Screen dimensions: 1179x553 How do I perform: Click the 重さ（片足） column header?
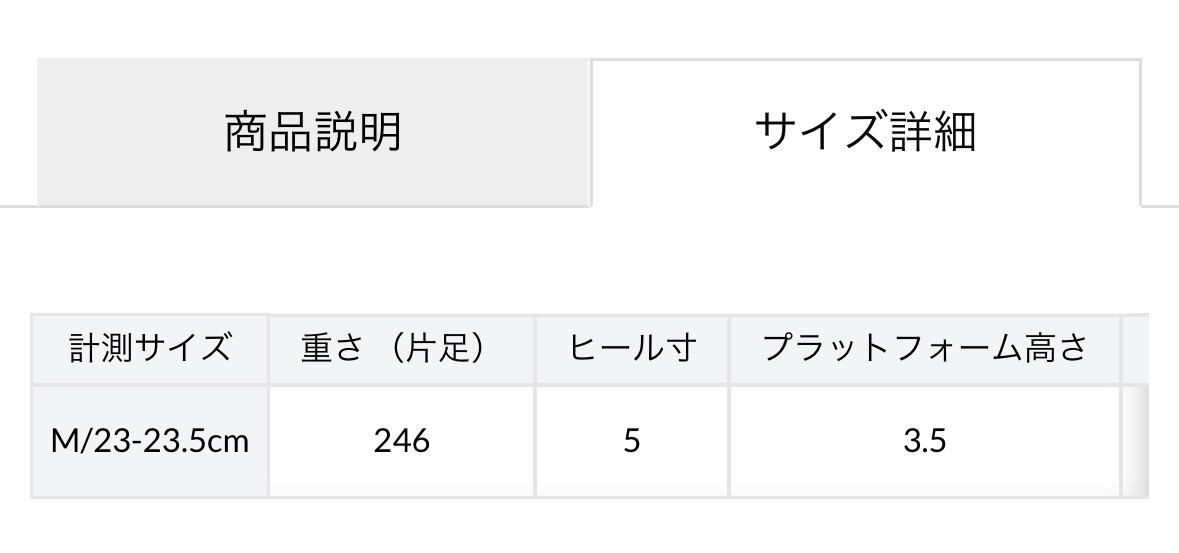[401, 349]
